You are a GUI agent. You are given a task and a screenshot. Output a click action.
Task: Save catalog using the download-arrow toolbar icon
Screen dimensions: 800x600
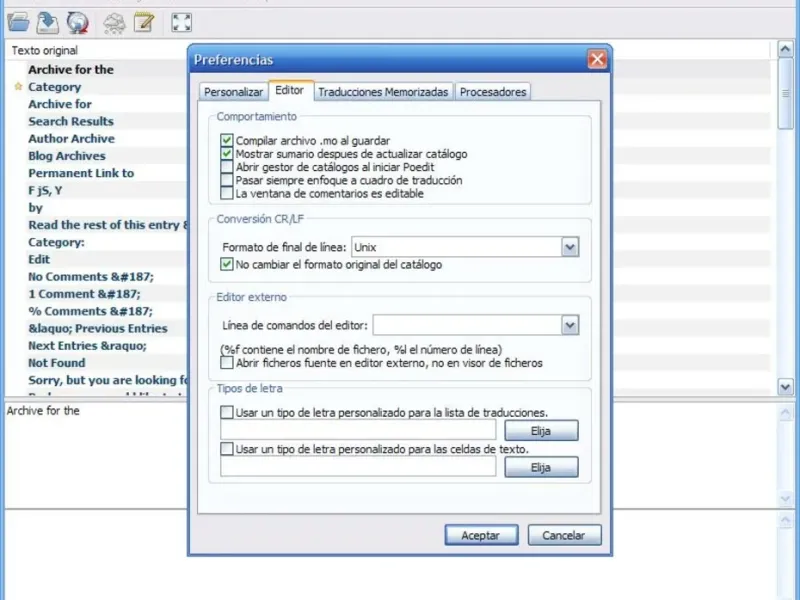[48, 22]
